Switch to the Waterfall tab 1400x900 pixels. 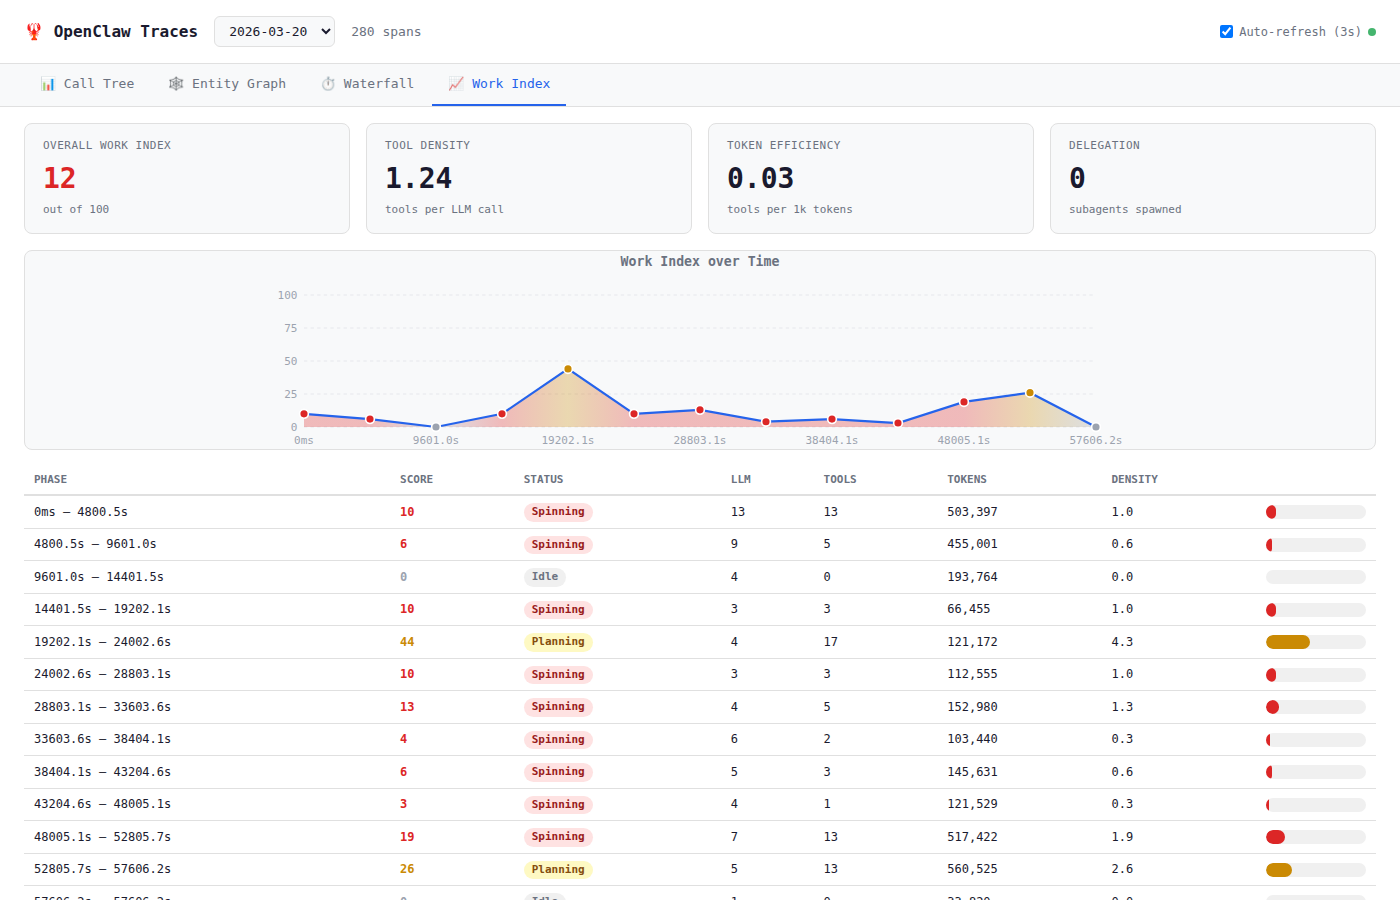[367, 84]
